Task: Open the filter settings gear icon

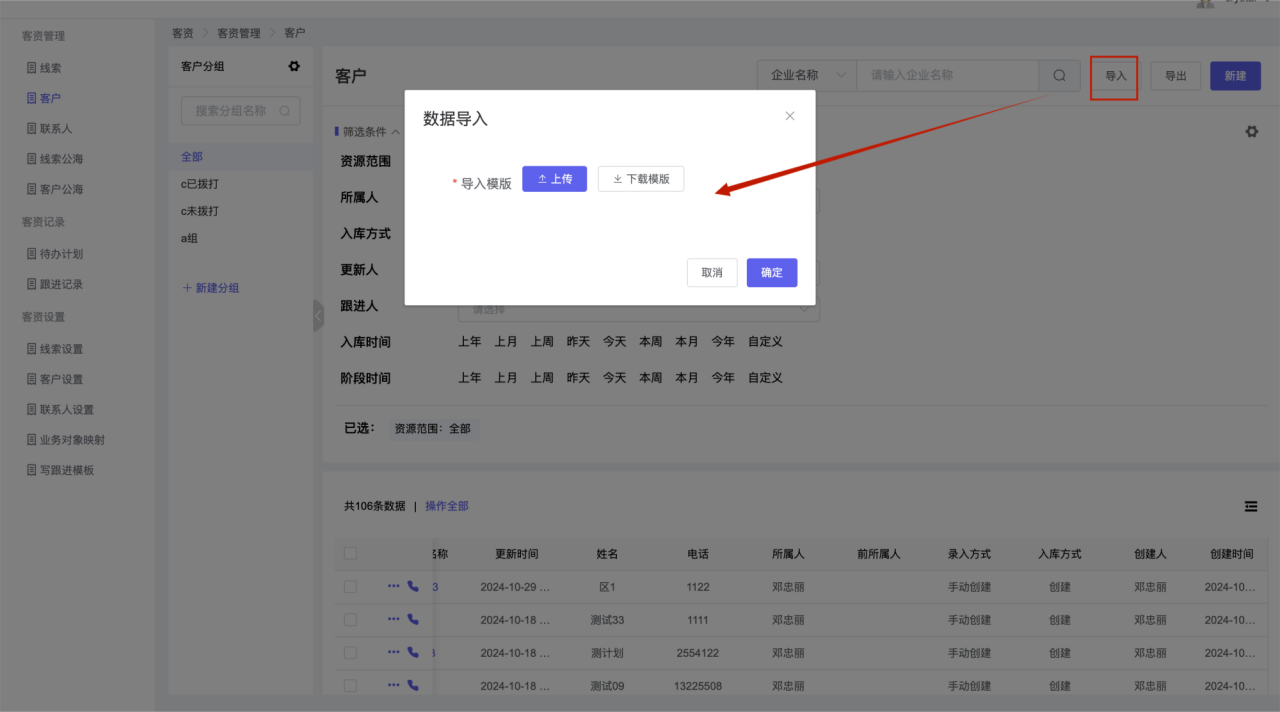Action: pyautogui.click(x=1251, y=132)
